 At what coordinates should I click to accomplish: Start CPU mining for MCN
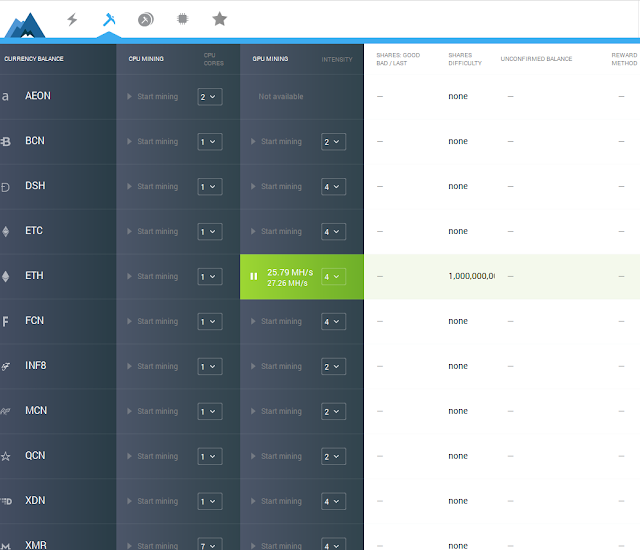click(x=153, y=411)
